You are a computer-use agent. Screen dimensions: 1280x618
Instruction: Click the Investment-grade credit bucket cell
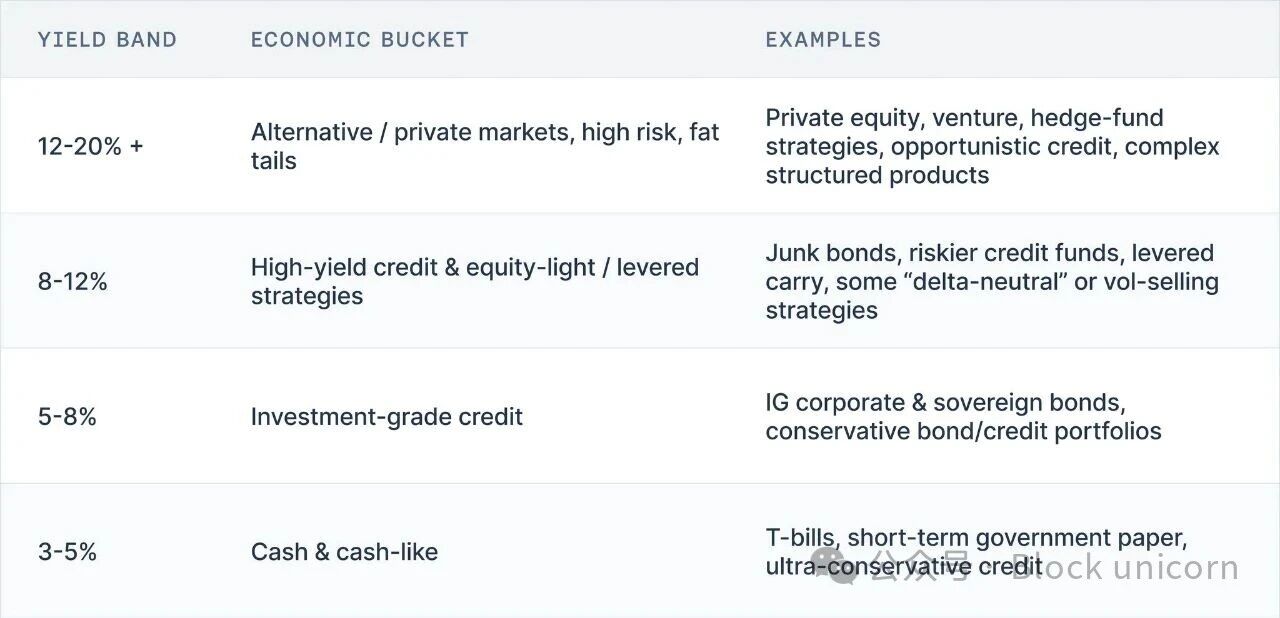click(x=386, y=416)
